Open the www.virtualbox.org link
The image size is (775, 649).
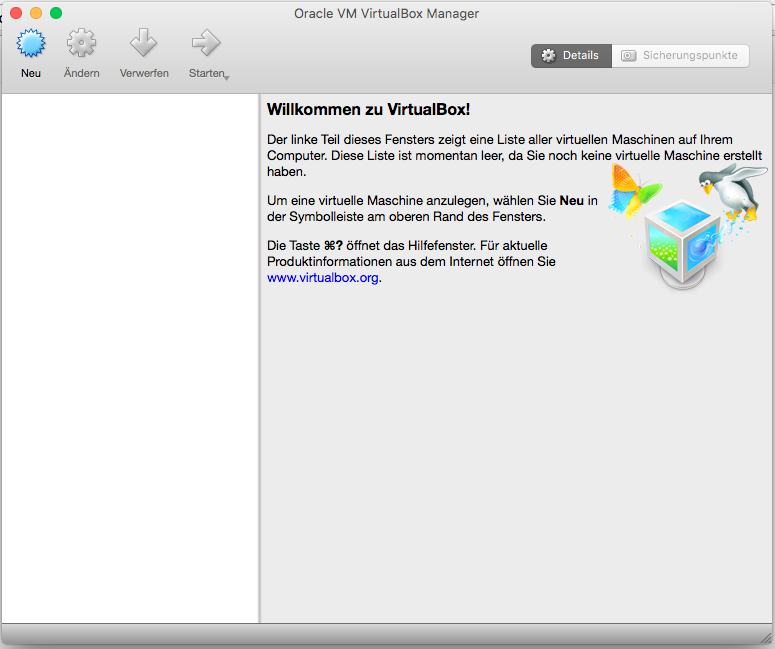pyautogui.click(x=322, y=278)
